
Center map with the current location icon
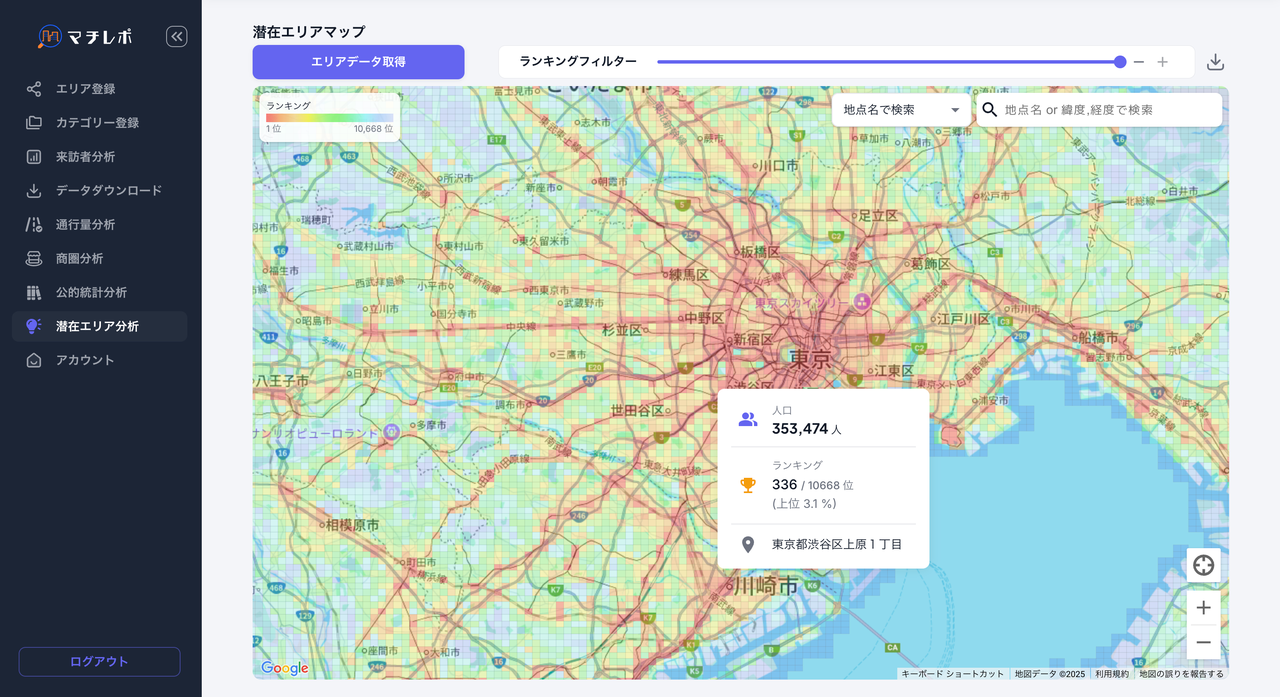coord(1203,565)
